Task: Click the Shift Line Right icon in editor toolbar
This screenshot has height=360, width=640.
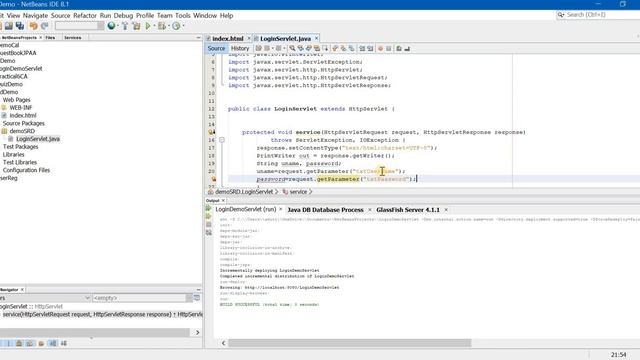Action: click(370, 49)
